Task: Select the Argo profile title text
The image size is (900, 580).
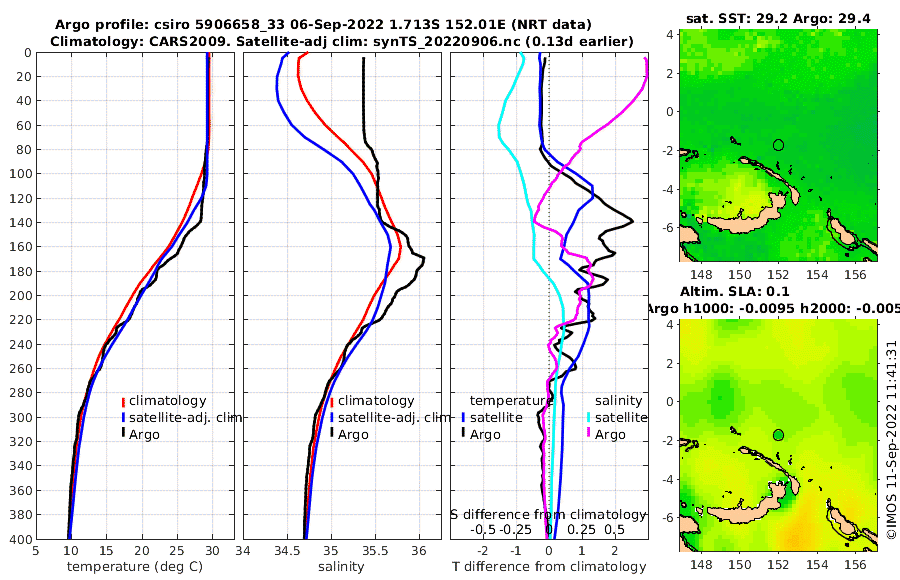Action: coord(323,25)
